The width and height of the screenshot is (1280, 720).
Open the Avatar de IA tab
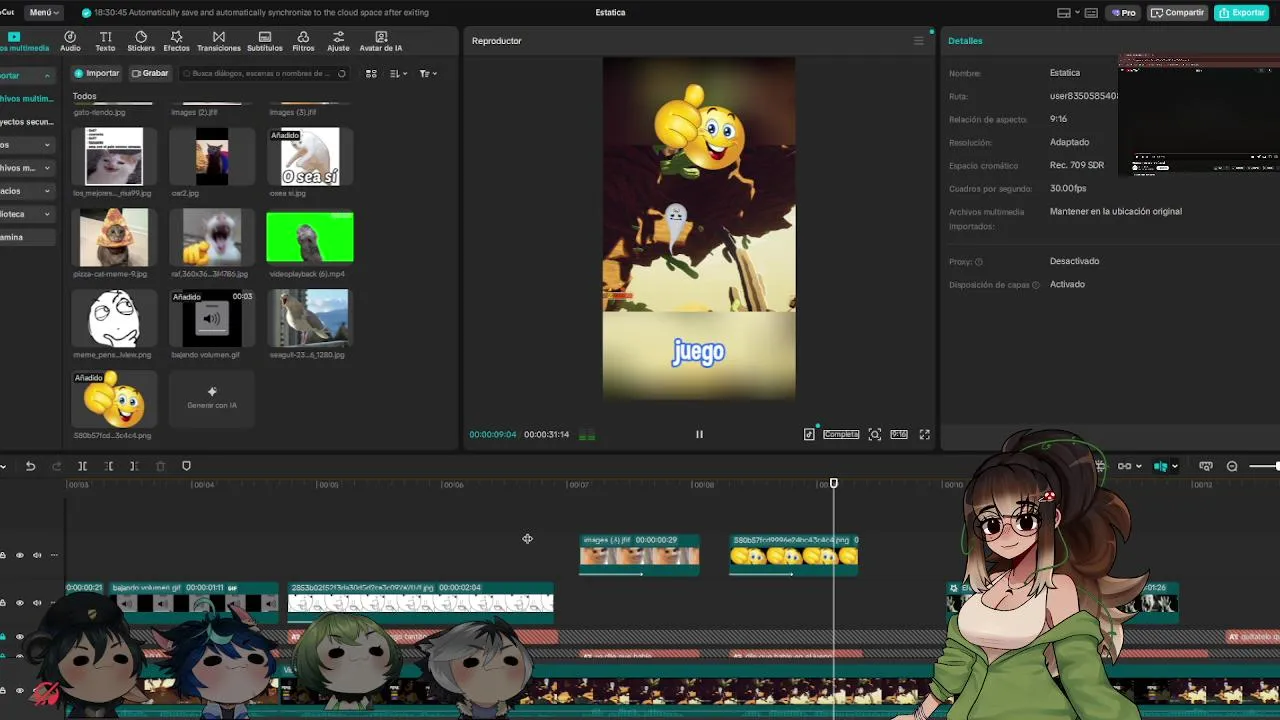point(381,41)
